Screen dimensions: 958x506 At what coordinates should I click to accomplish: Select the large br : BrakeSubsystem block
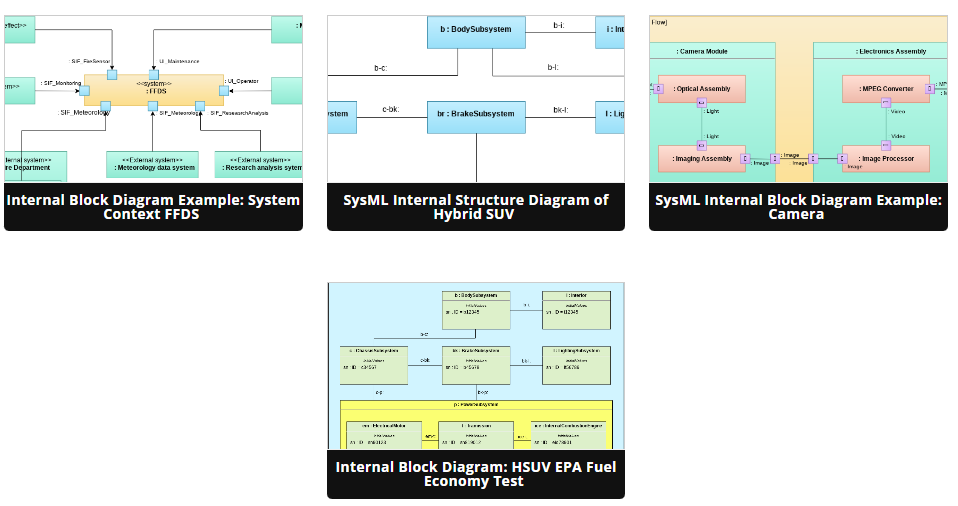pyautogui.click(x=476, y=114)
